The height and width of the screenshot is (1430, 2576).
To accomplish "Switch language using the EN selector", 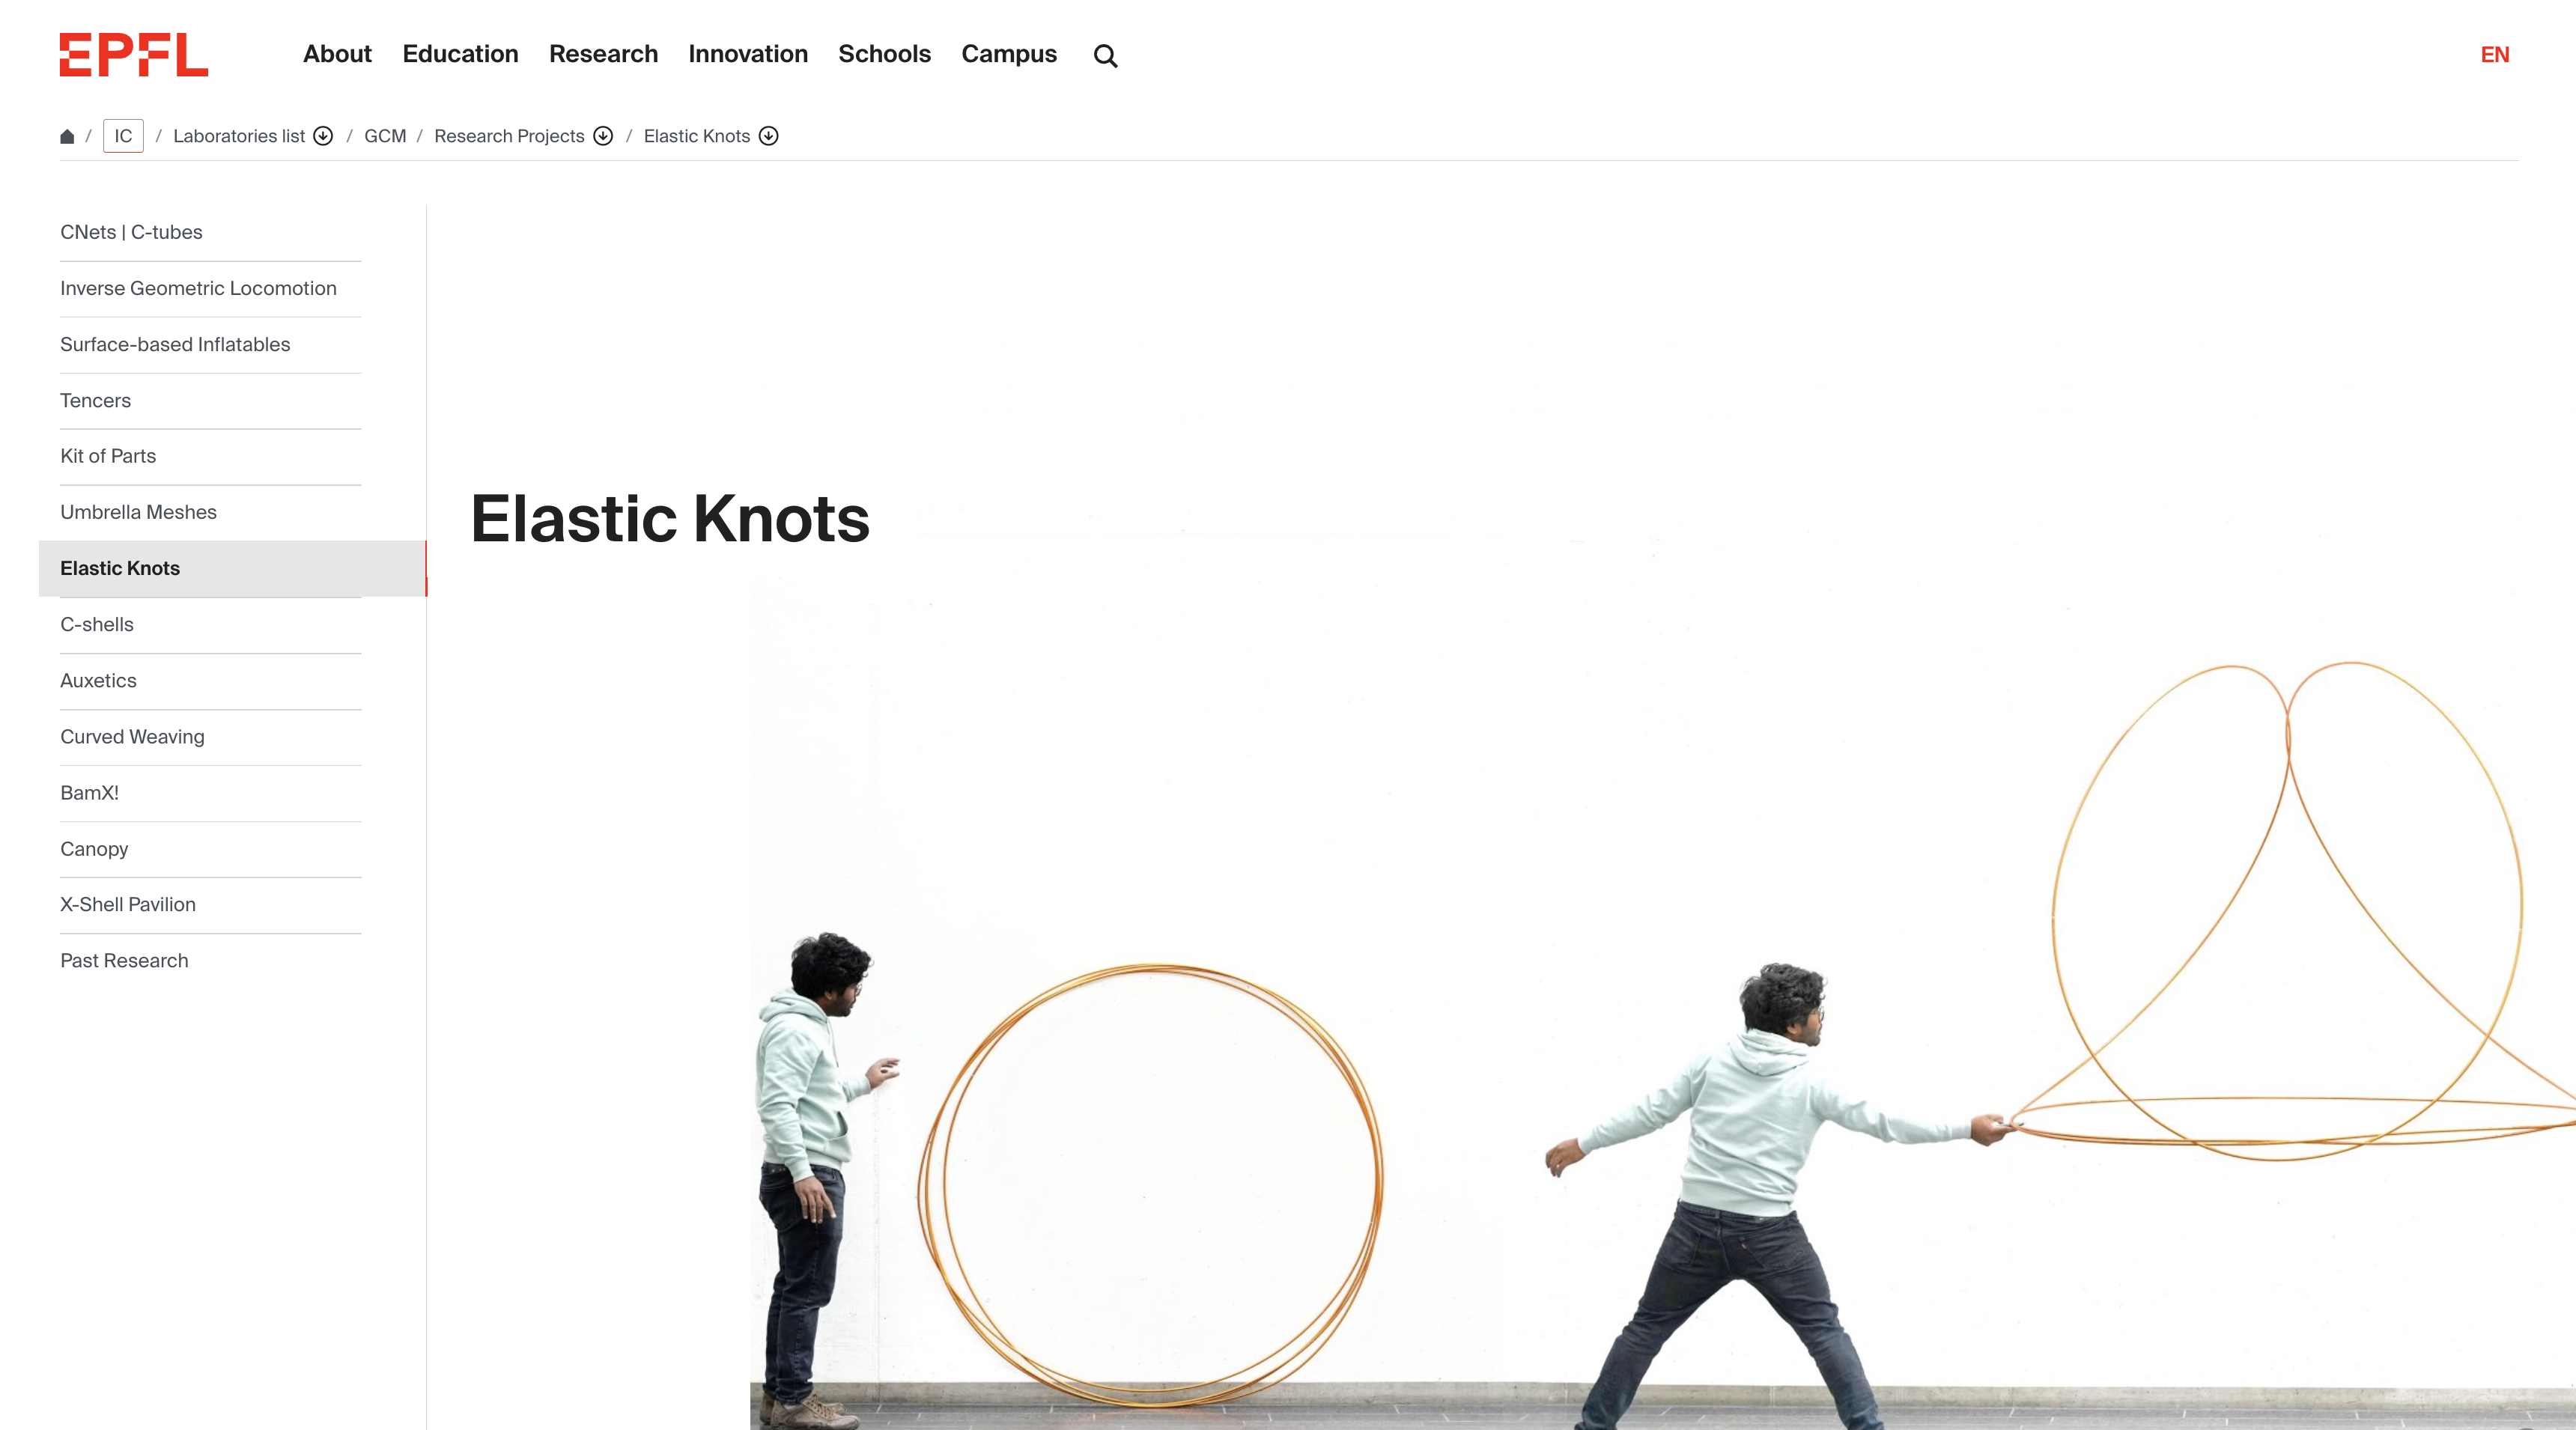I will tap(2494, 54).
